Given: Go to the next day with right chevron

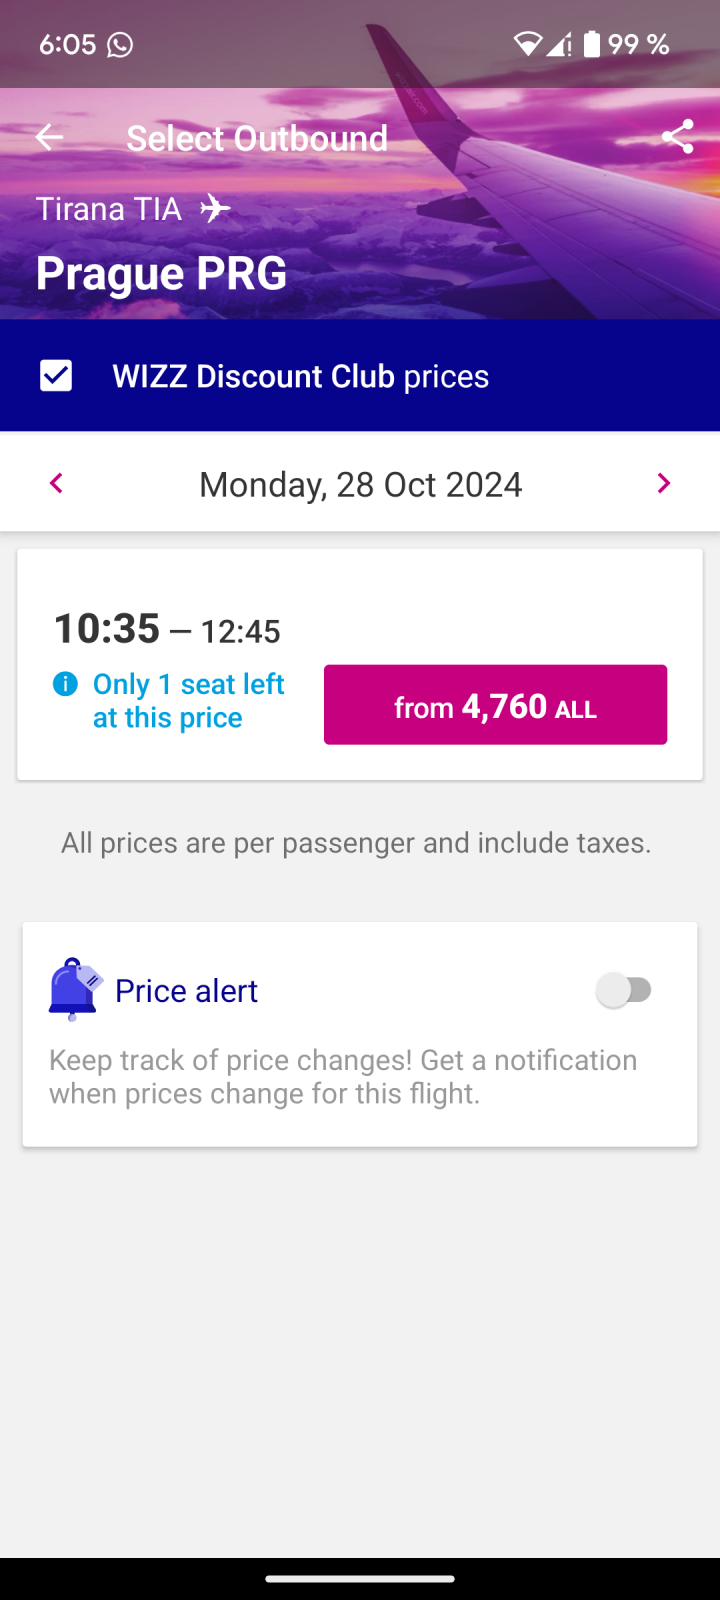Looking at the screenshot, I should tap(663, 484).
